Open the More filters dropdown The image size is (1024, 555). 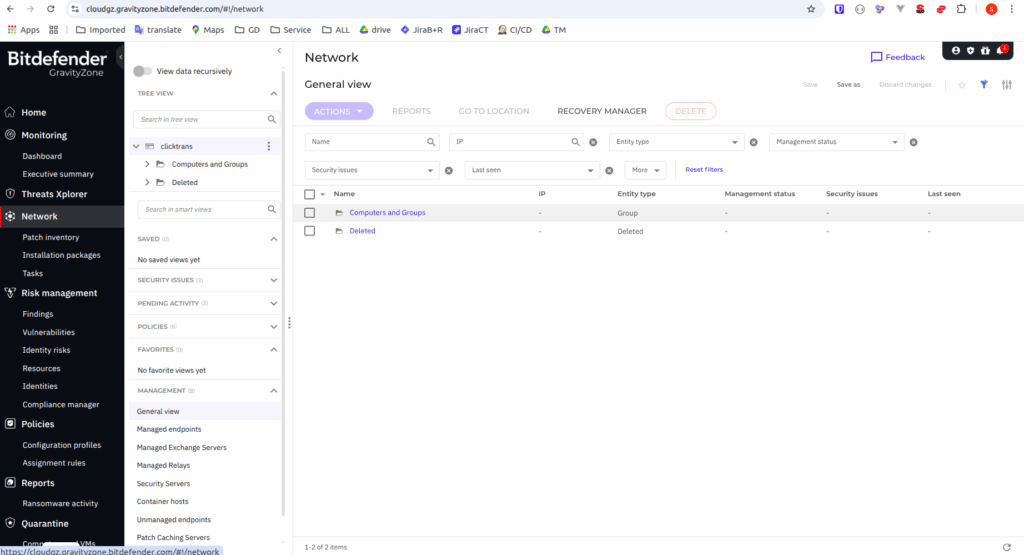[645, 170]
